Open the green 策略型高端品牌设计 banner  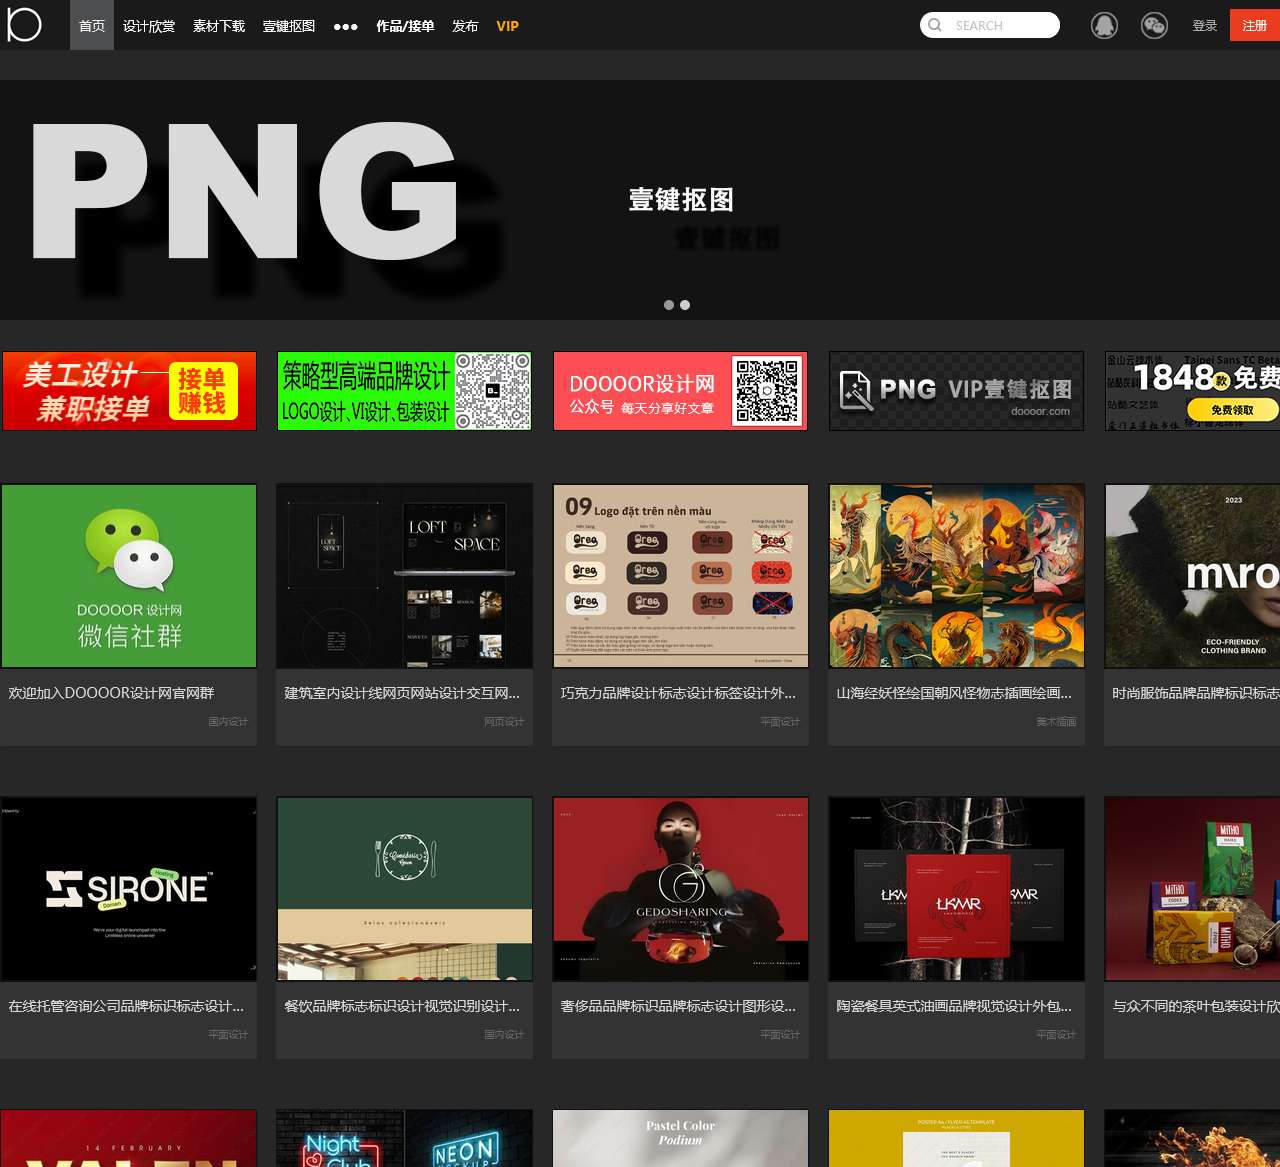404,391
